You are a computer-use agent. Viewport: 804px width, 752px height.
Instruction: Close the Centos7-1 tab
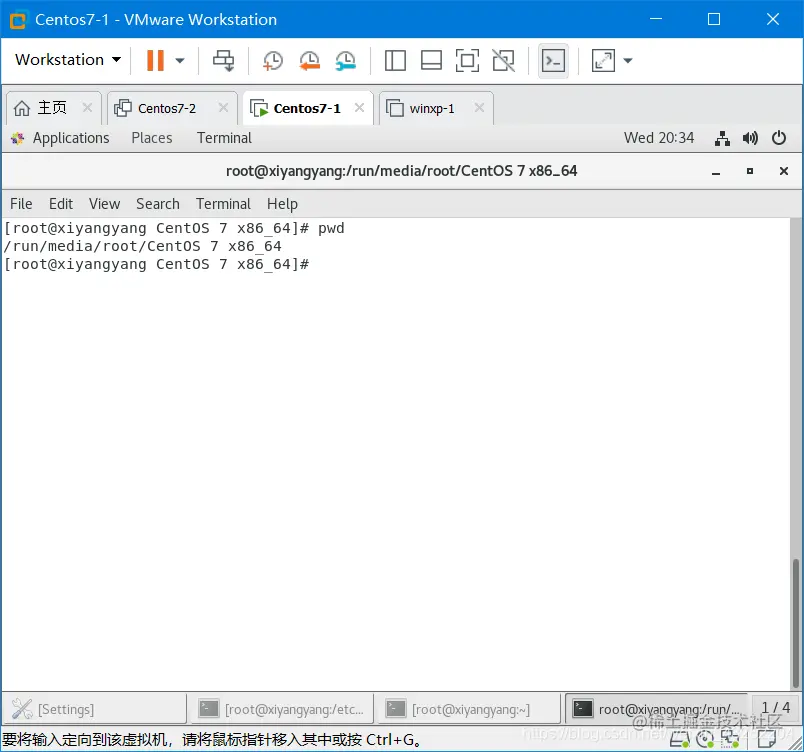[x=359, y=108]
